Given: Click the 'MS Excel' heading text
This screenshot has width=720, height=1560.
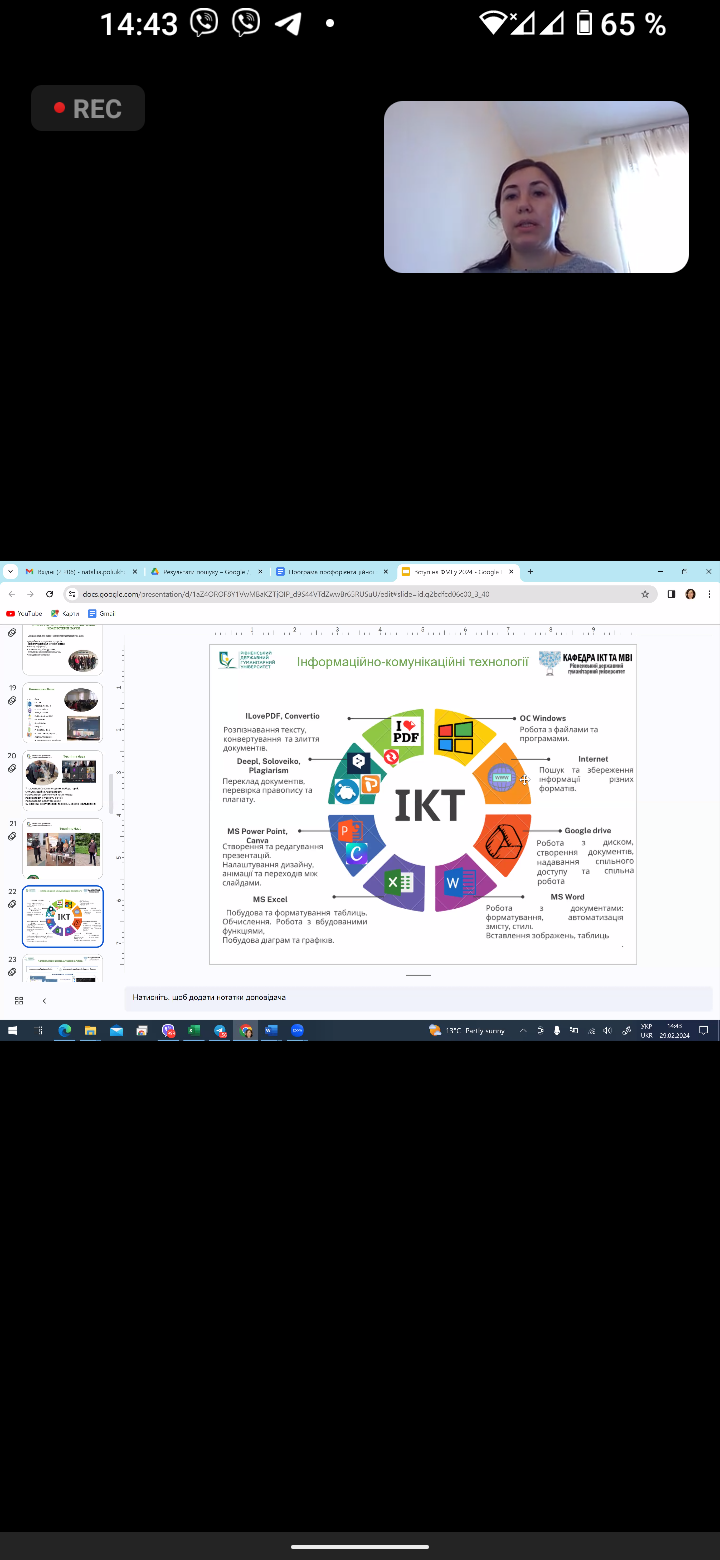Looking at the screenshot, I should (x=270, y=899).
